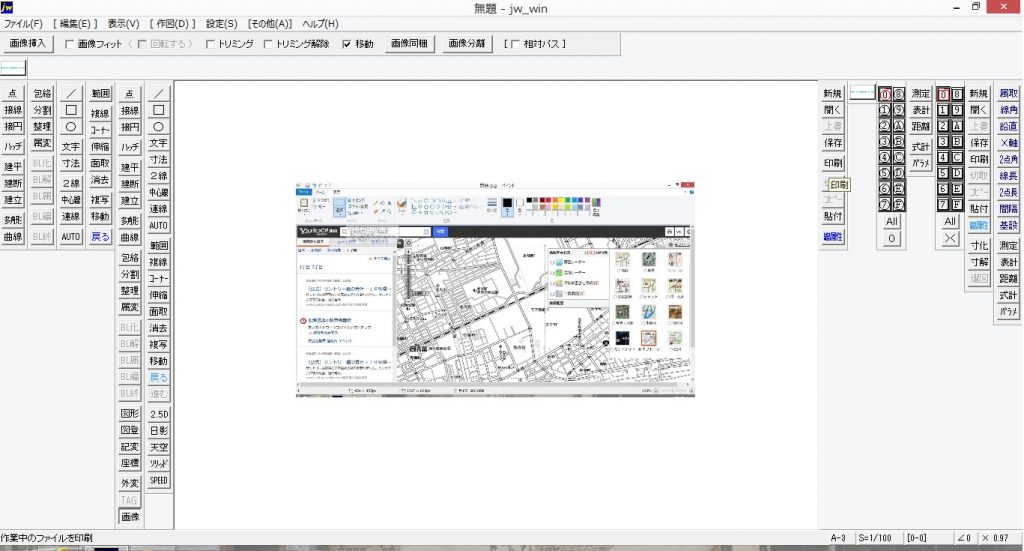Toggle the トリミング解除 checkbox
1024x551 pixels.
tap(269, 44)
